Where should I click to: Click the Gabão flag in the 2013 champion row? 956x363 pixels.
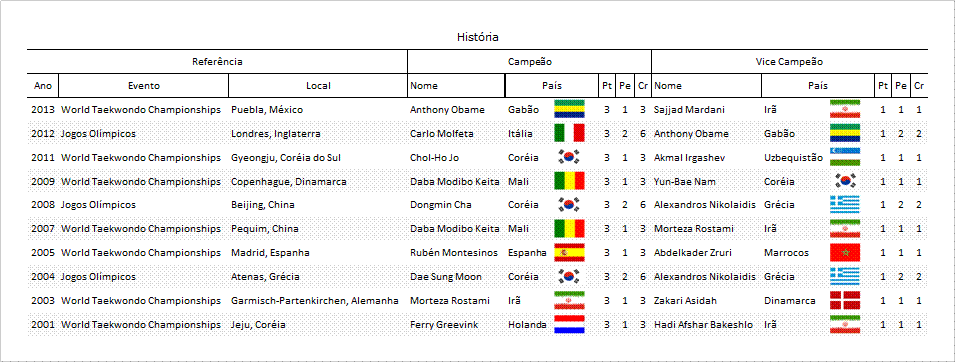569,109
